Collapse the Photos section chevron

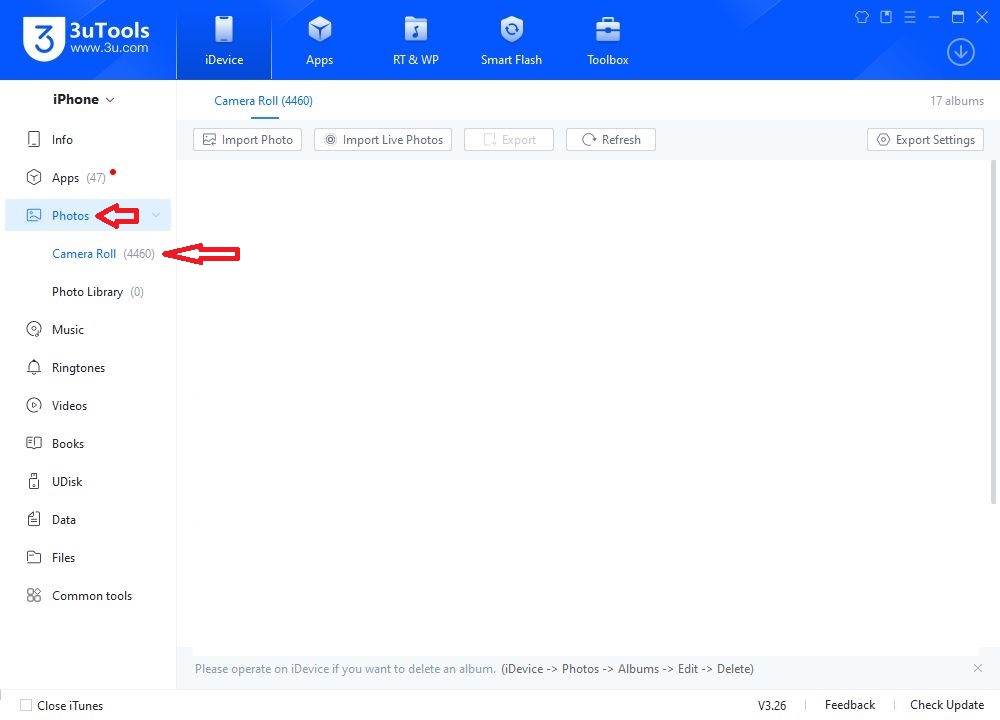pyautogui.click(x=156, y=216)
